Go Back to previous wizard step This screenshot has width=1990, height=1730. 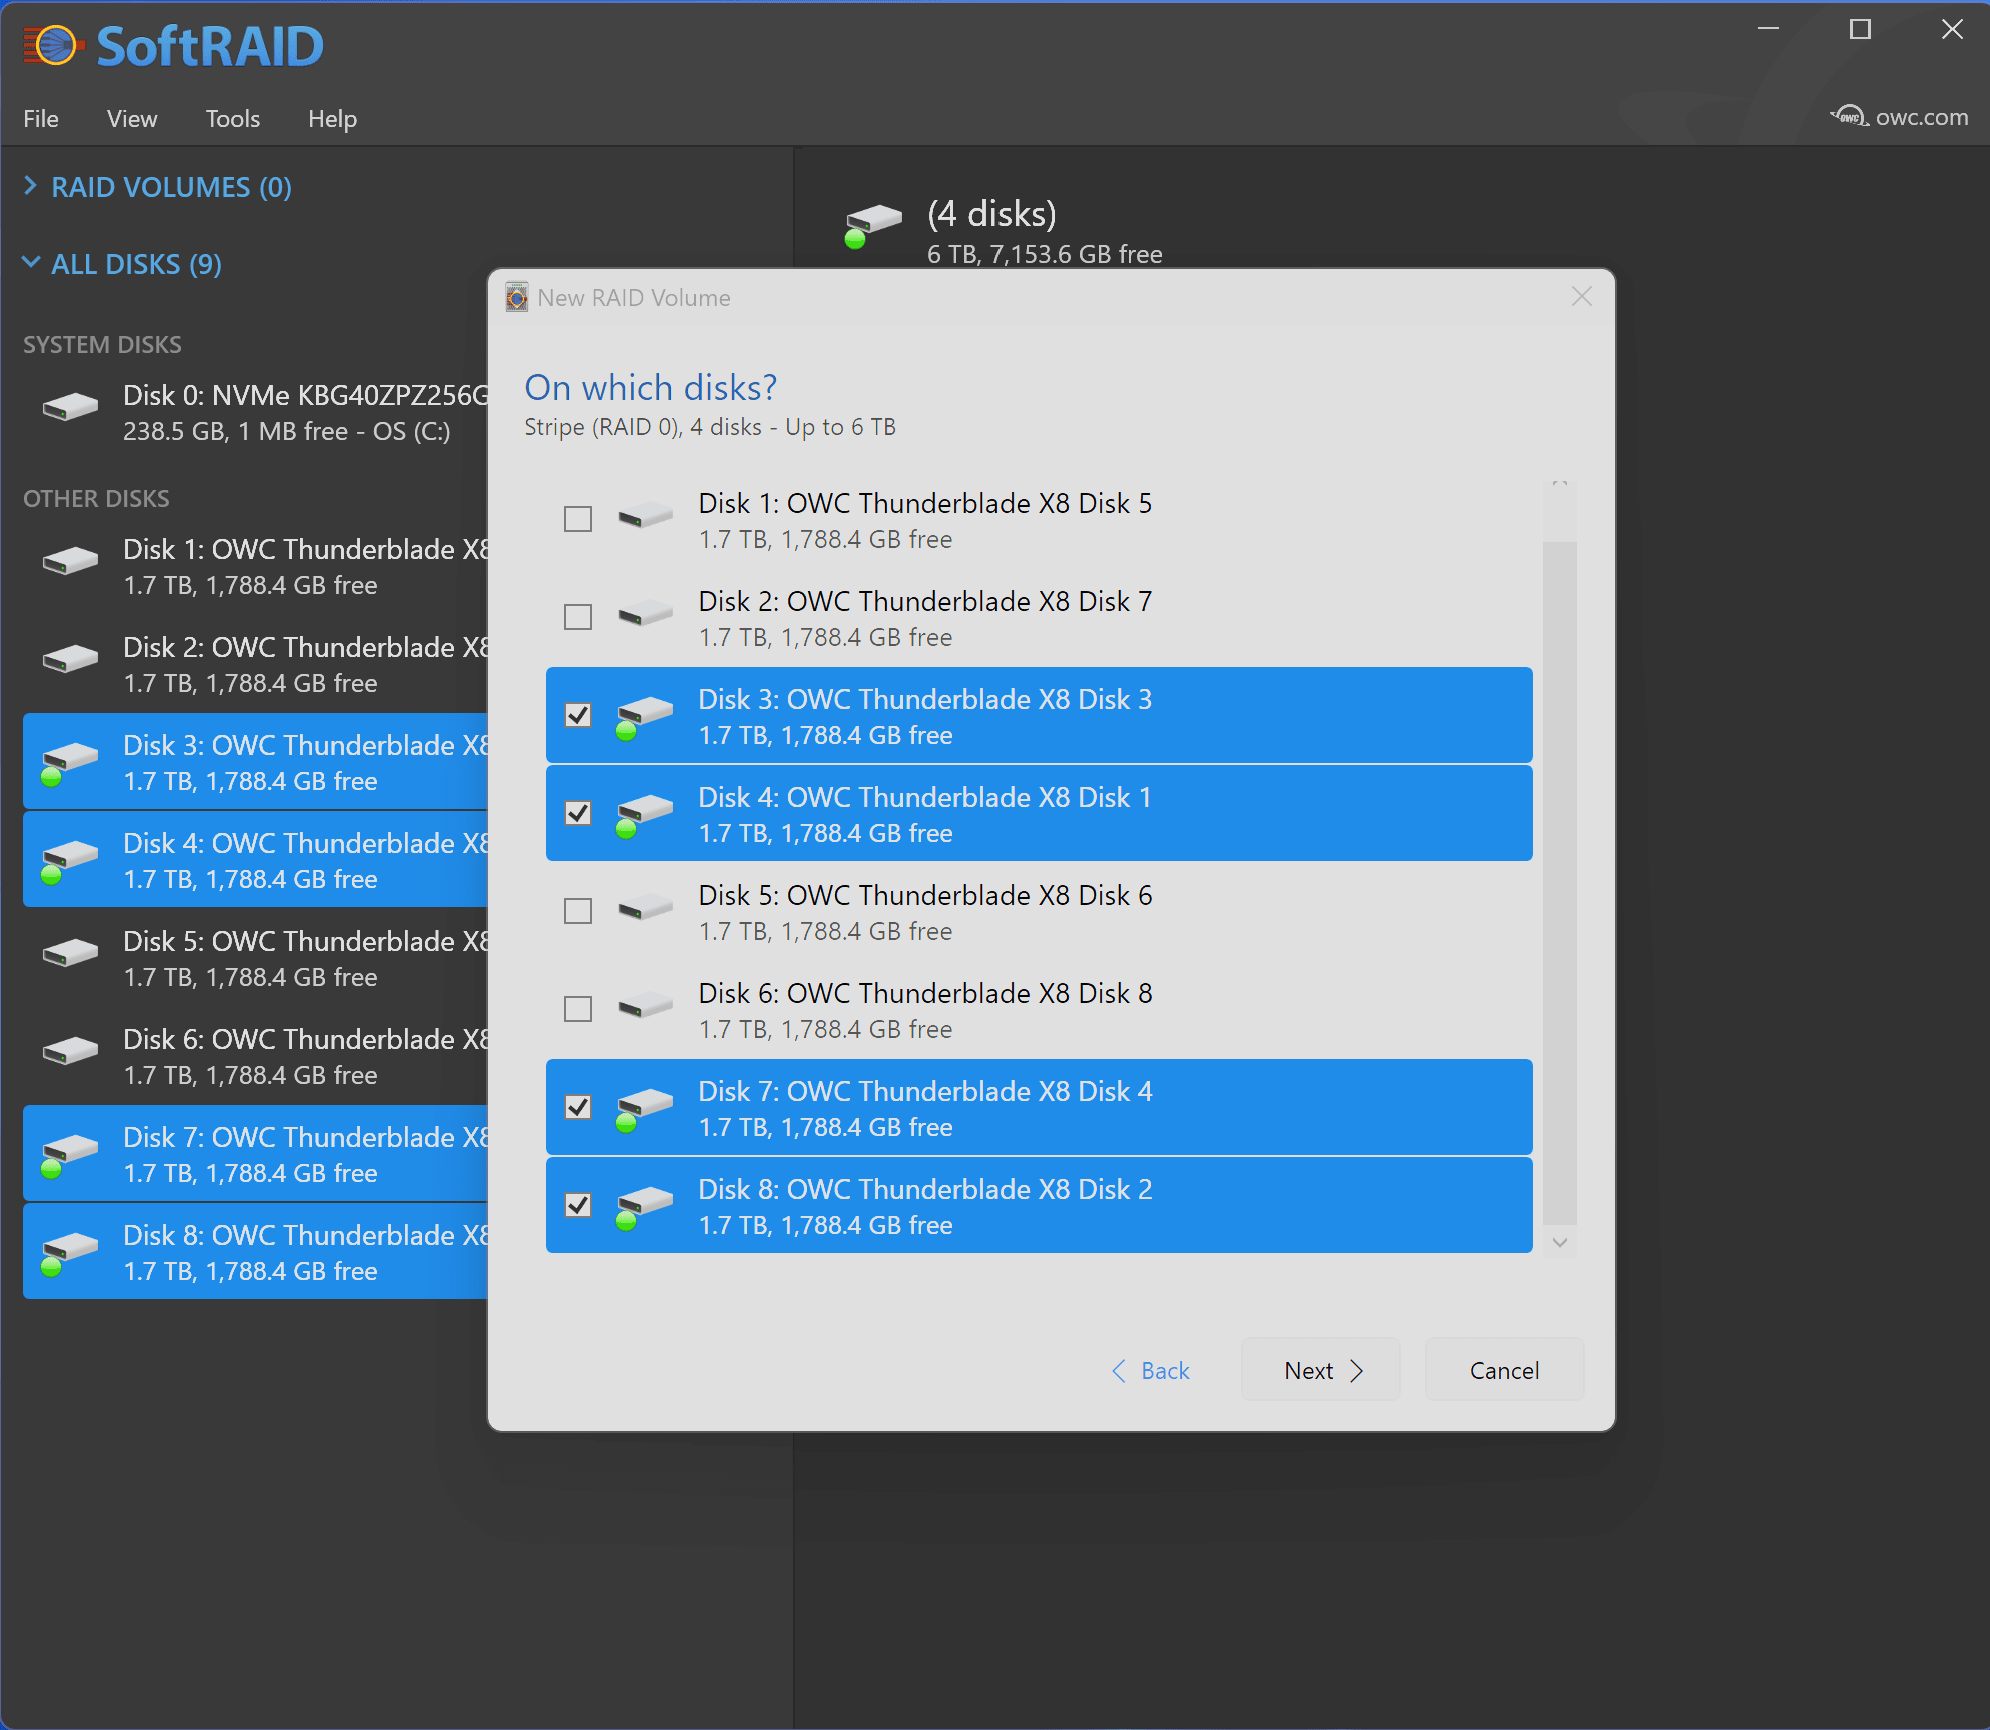click(1151, 1370)
